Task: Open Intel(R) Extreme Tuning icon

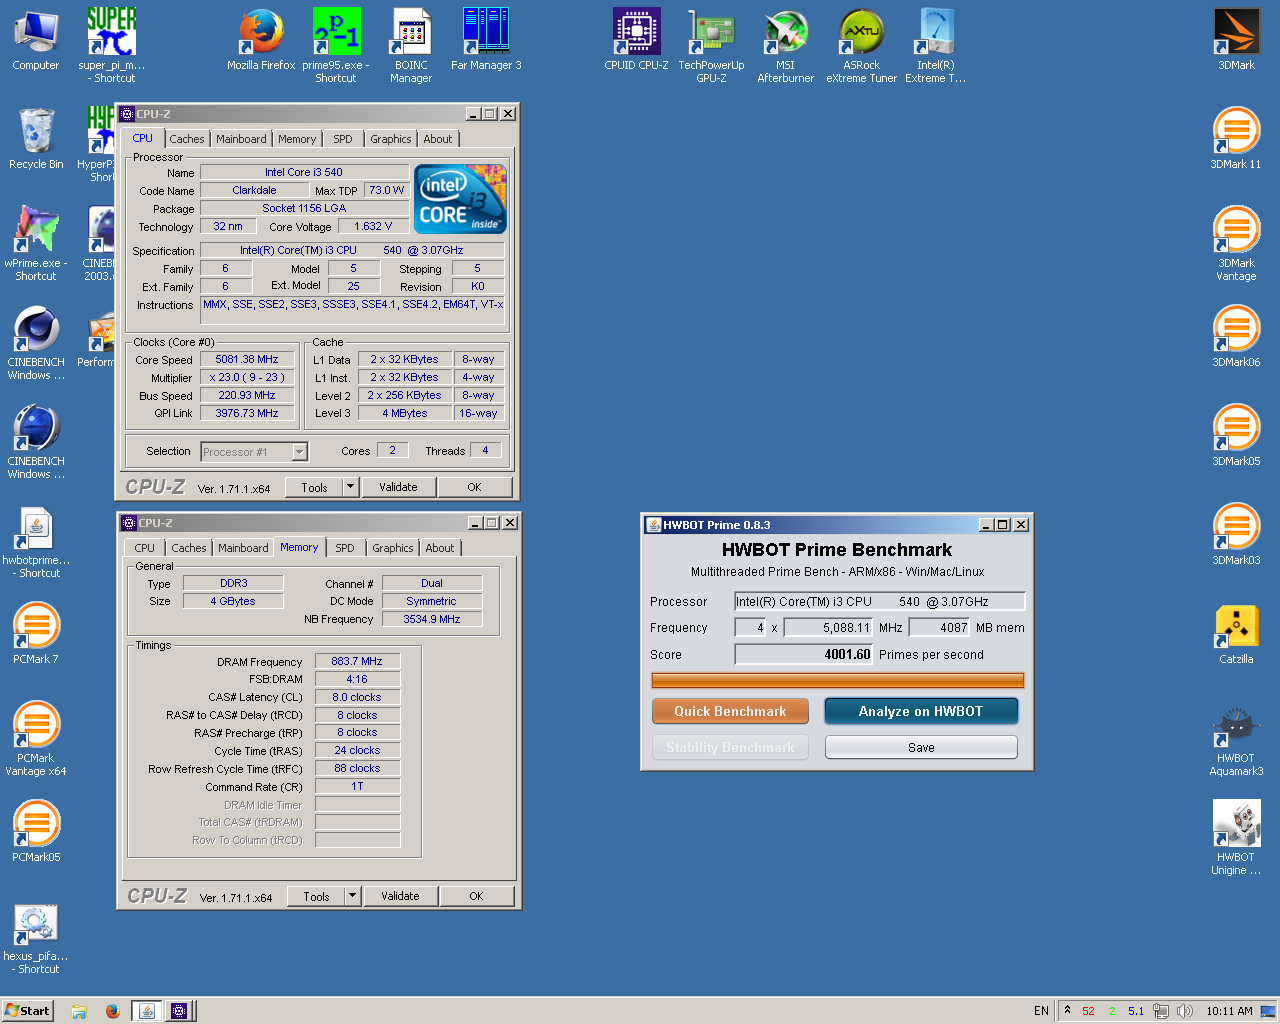Action: click(x=936, y=44)
